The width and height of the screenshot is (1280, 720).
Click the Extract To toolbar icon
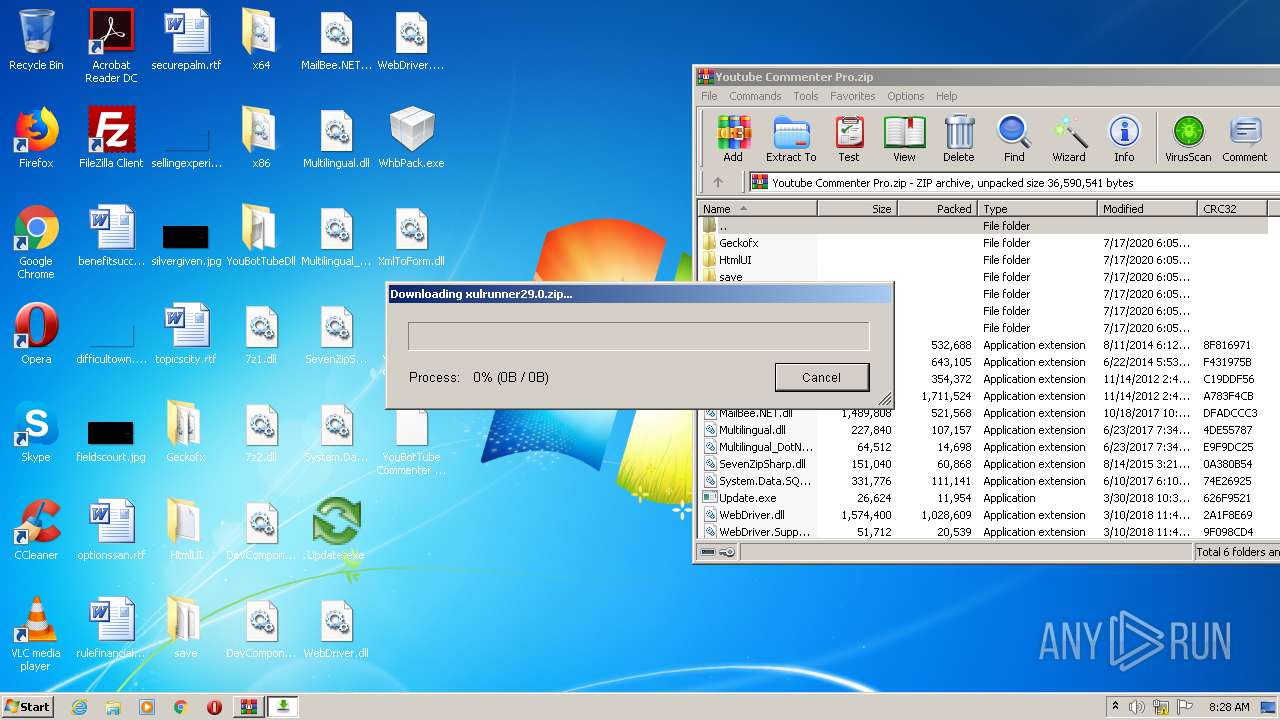791,138
